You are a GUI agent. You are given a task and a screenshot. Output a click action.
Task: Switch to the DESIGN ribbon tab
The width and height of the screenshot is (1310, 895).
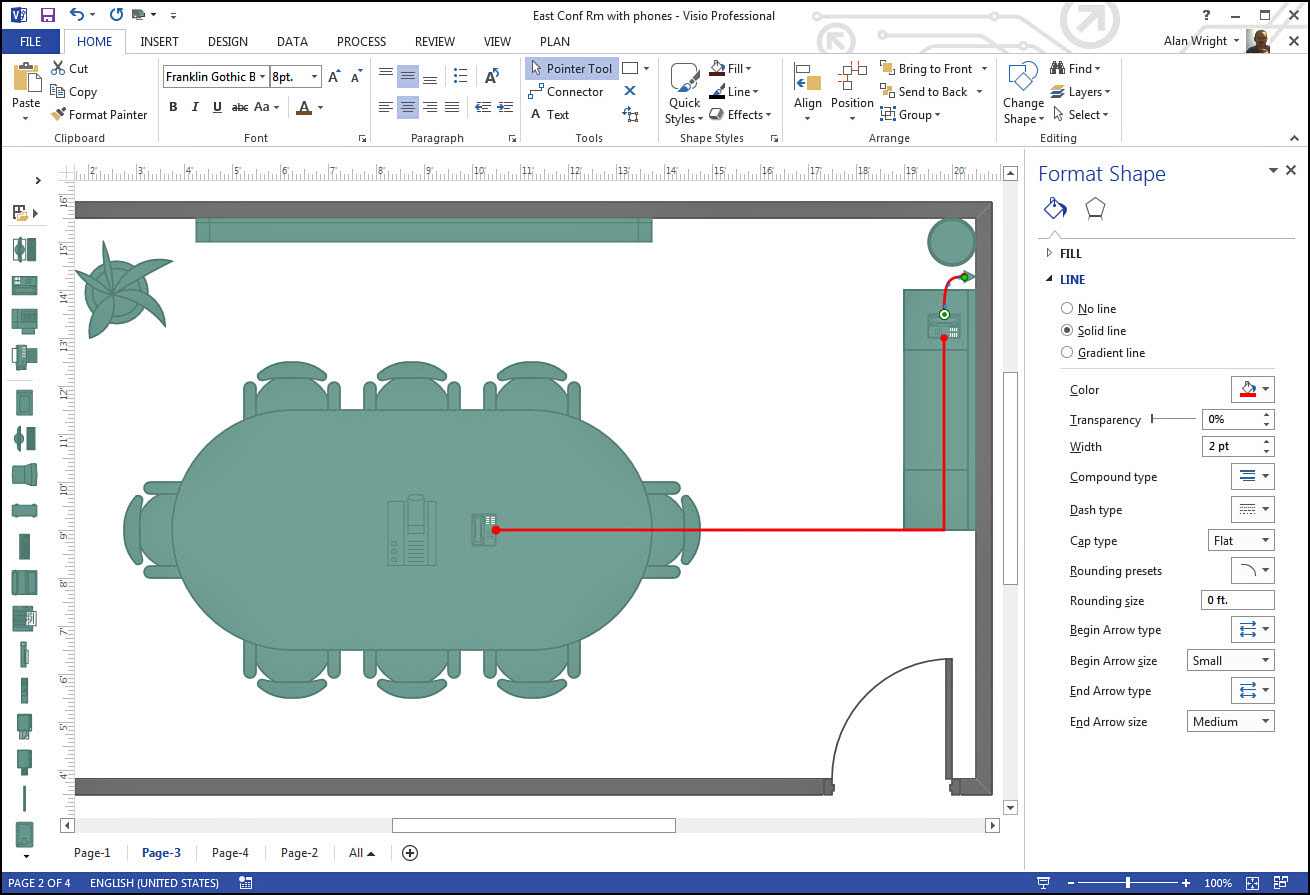point(228,42)
